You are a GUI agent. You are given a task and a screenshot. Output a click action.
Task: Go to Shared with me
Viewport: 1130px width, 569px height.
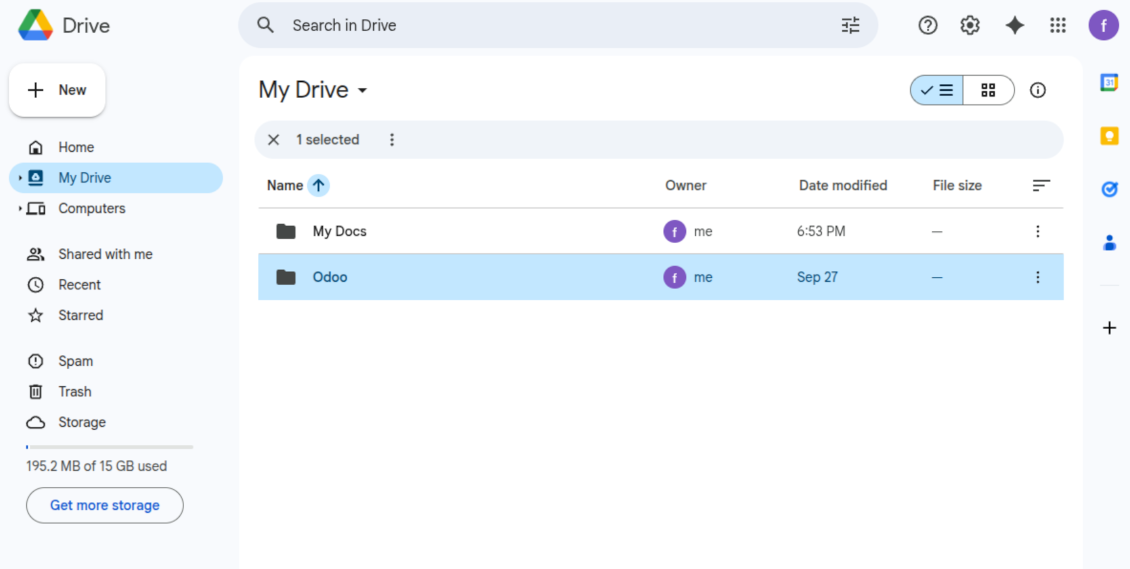coord(105,254)
